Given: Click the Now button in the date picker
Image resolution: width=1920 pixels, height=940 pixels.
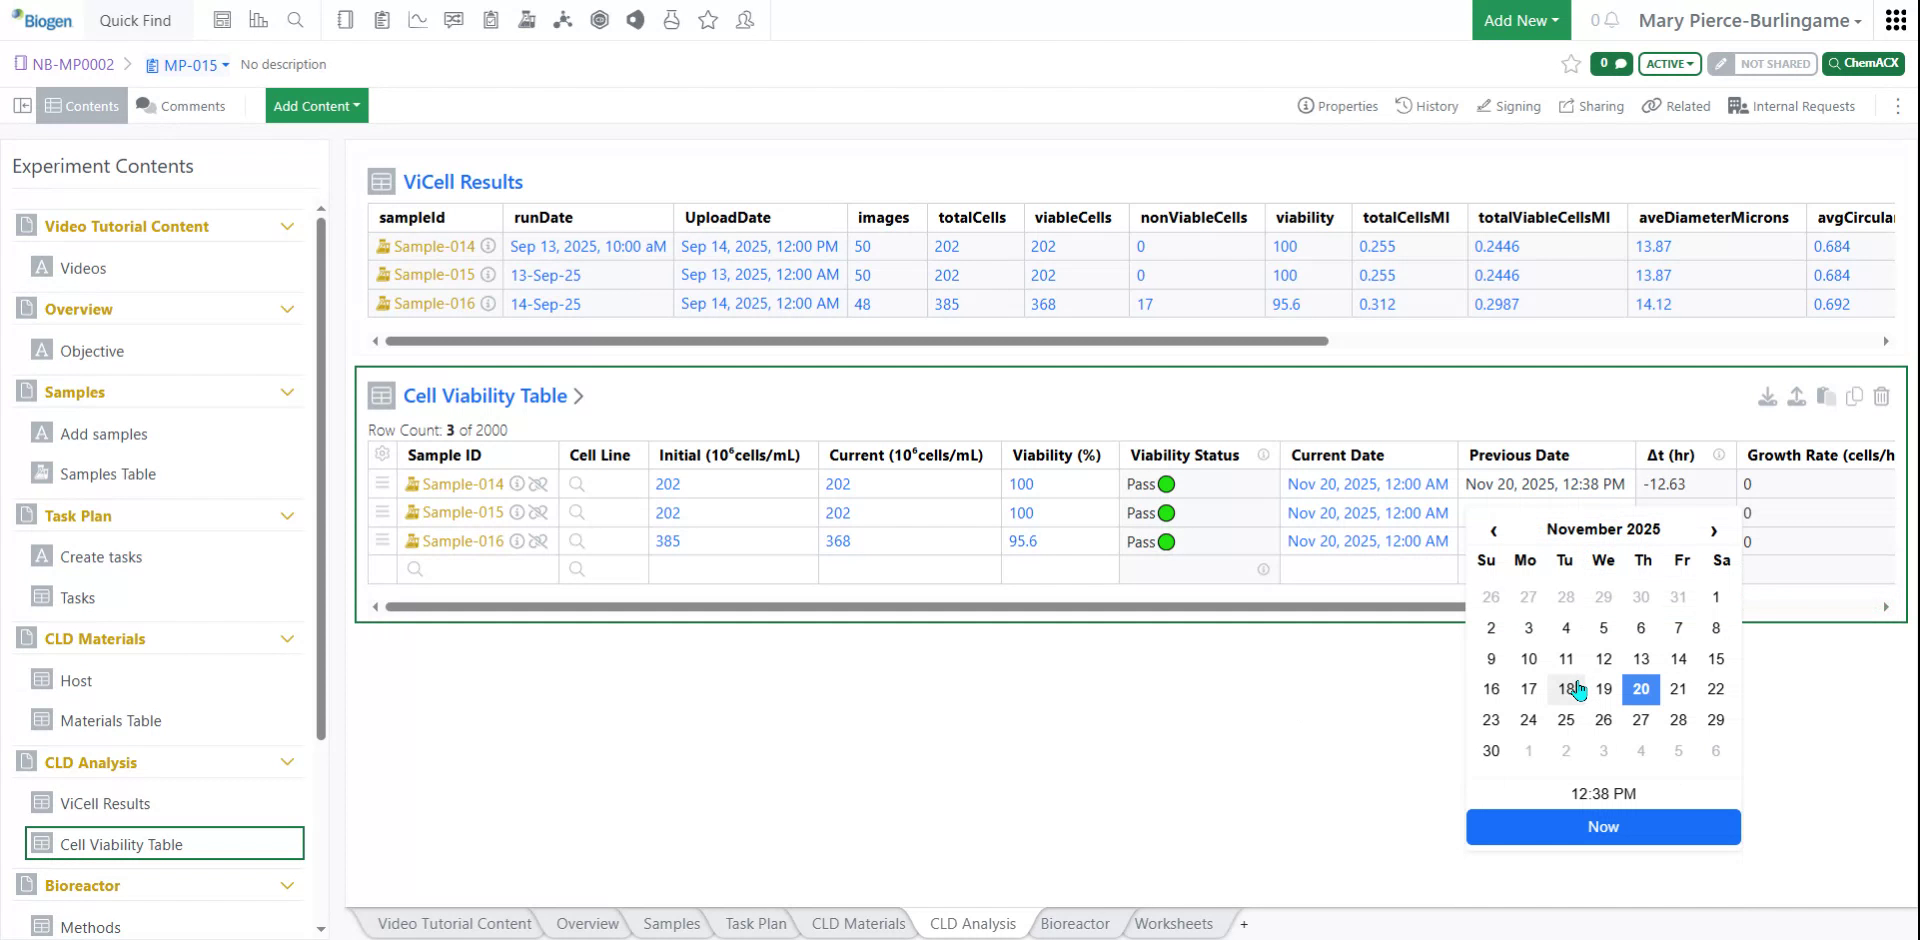Looking at the screenshot, I should (1602, 827).
